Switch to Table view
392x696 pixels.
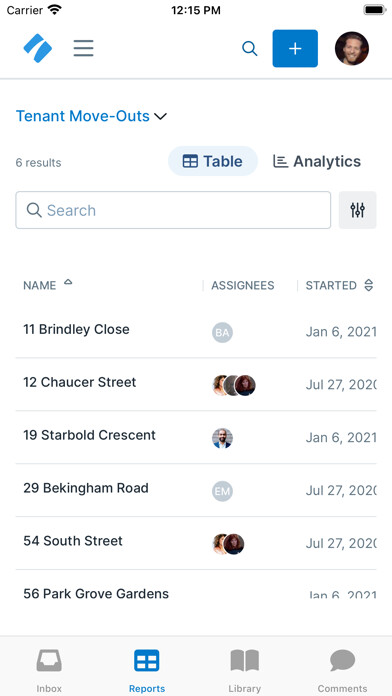coord(213,161)
